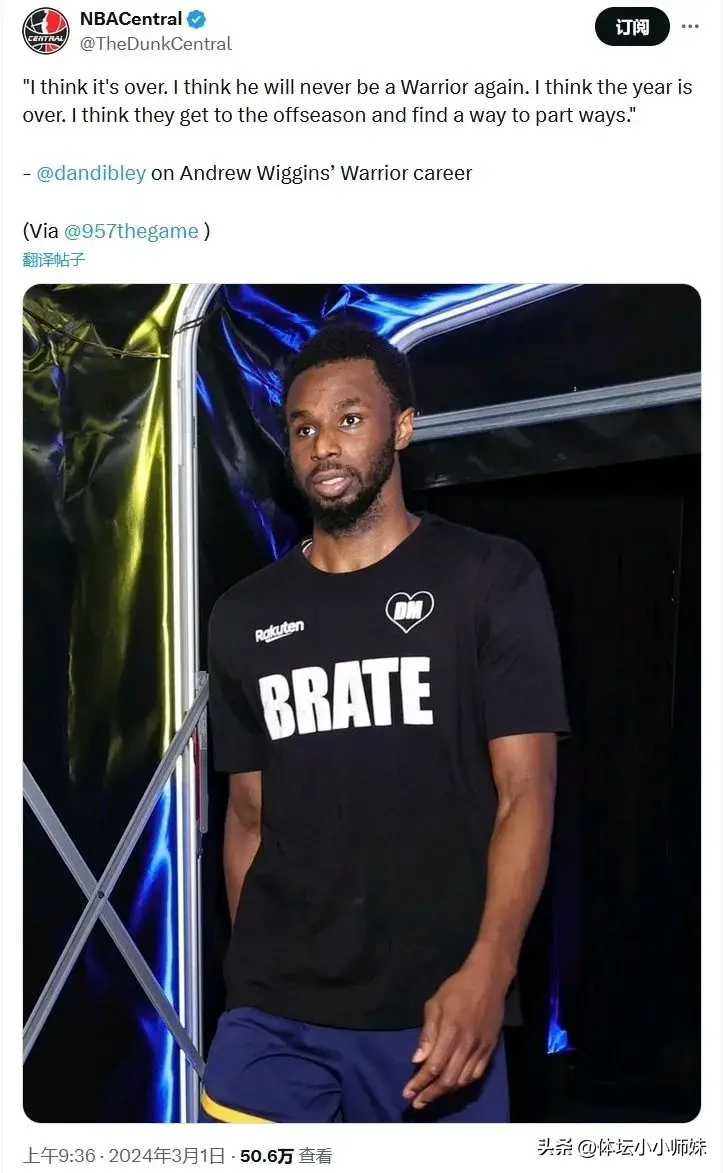723x1173 pixels.
Task: Open the three-dots more options menu
Action: [690, 26]
